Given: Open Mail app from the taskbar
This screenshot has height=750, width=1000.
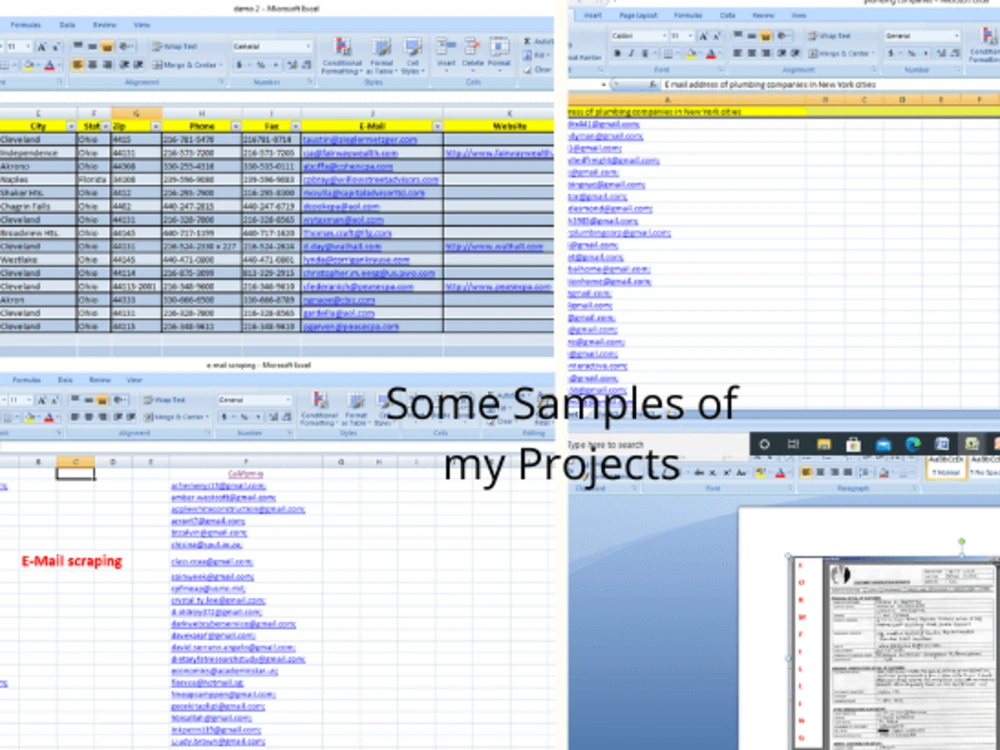Looking at the screenshot, I should (883, 444).
